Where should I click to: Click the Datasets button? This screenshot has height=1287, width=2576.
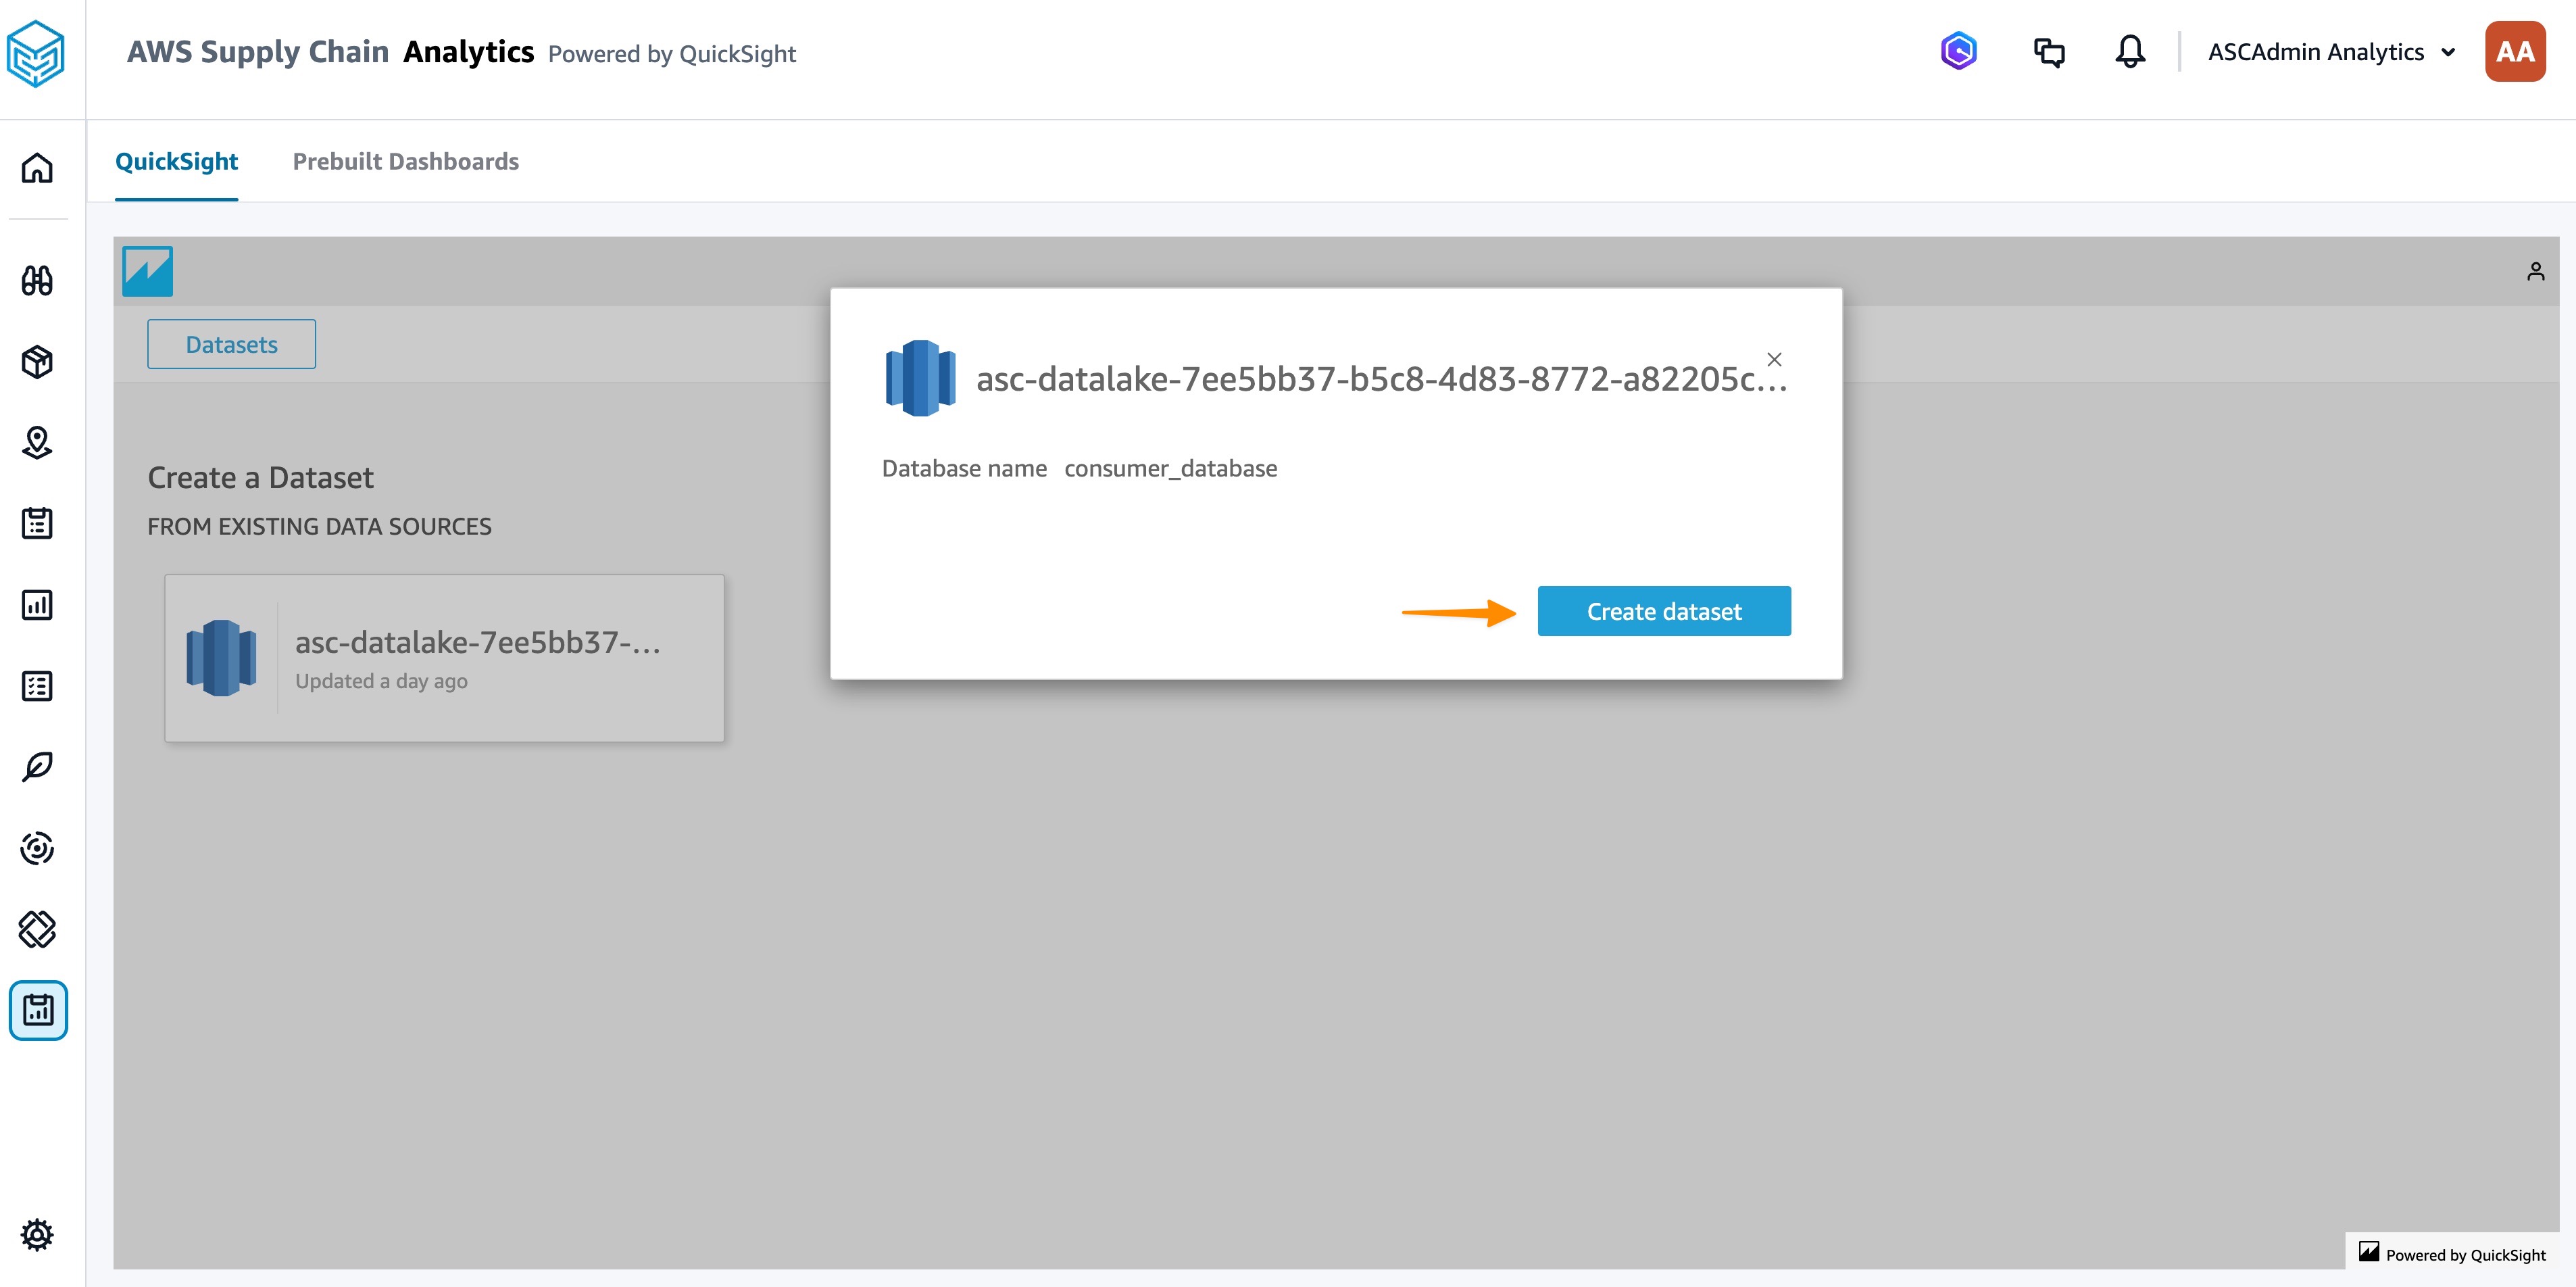tap(231, 344)
